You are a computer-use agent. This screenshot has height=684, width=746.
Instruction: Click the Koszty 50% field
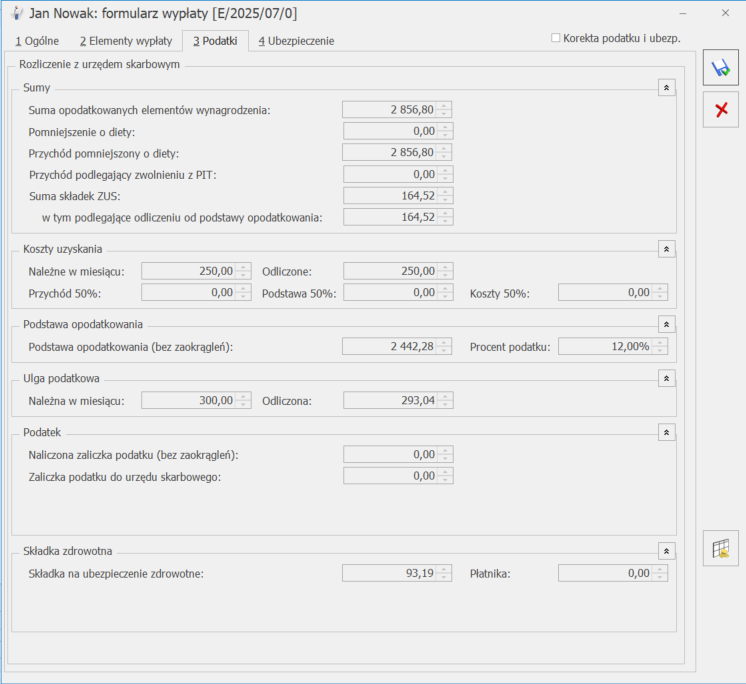coord(613,293)
